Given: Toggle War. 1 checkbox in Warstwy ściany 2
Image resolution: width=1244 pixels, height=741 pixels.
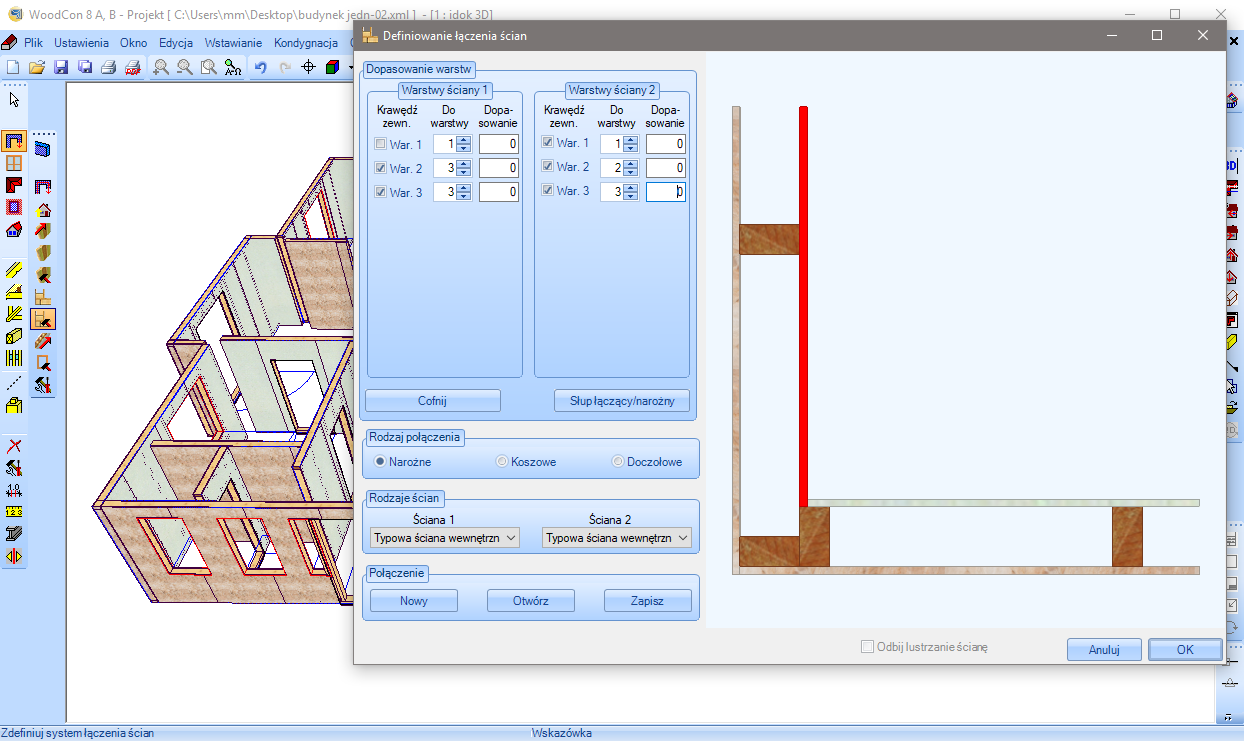Looking at the screenshot, I should tap(547, 143).
